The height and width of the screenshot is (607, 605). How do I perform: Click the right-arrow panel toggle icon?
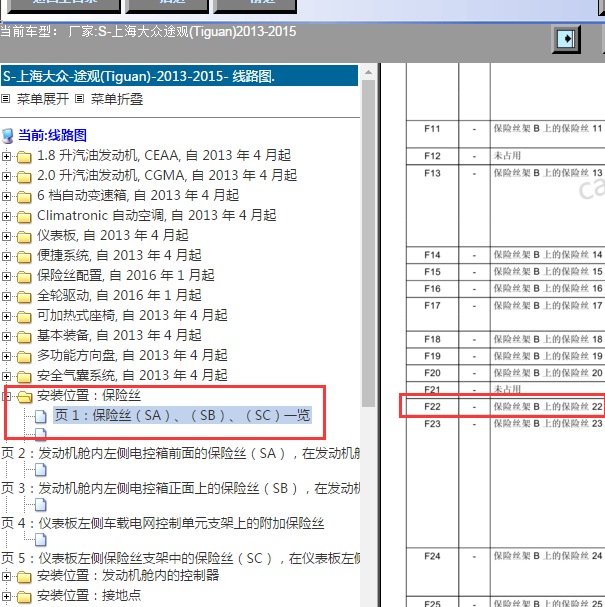pos(566,39)
